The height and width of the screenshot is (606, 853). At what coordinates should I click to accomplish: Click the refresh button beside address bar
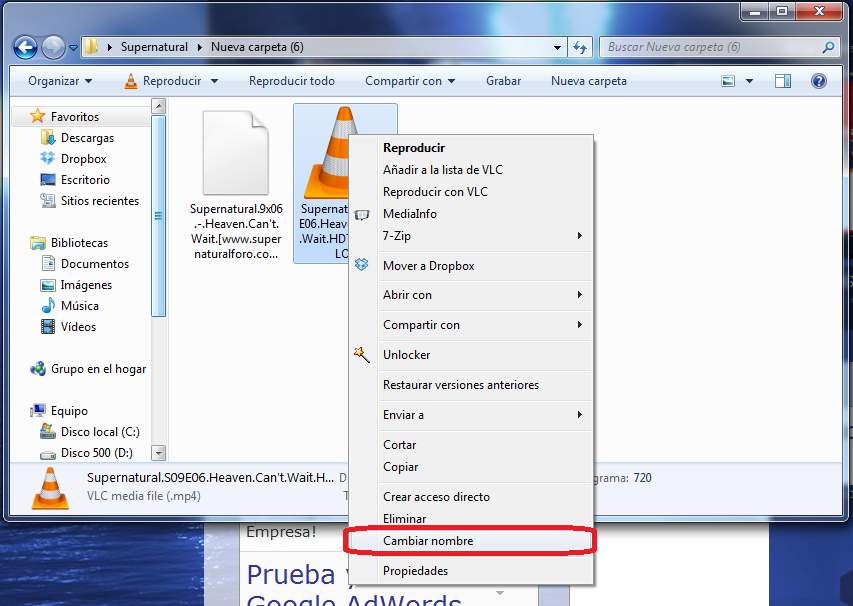pos(579,47)
